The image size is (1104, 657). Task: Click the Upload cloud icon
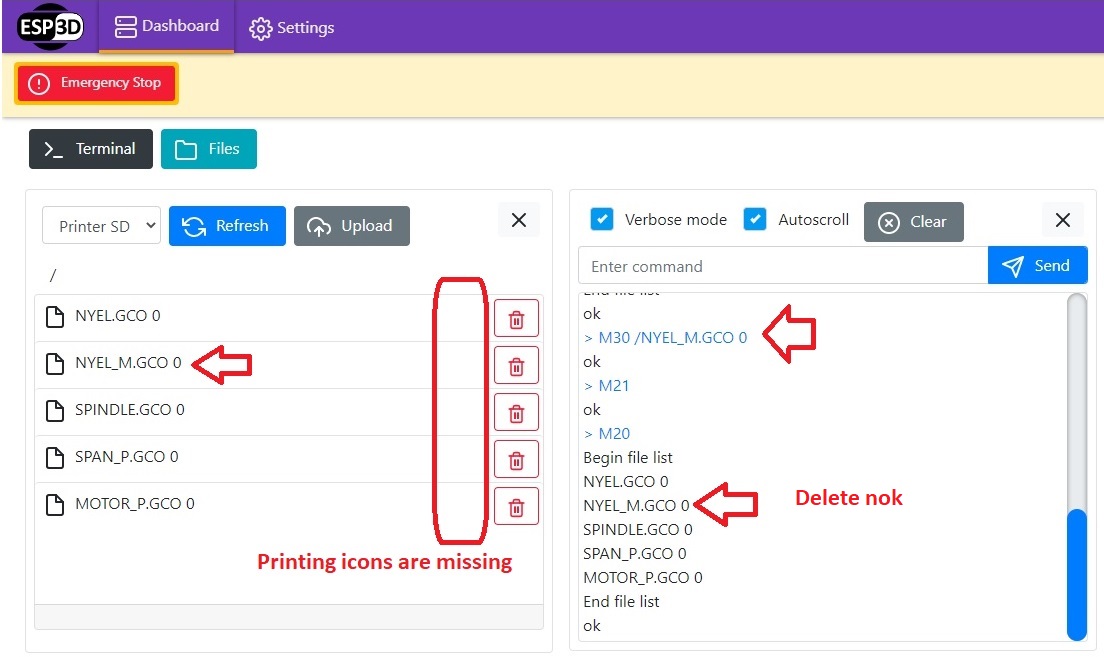[x=321, y=226]
